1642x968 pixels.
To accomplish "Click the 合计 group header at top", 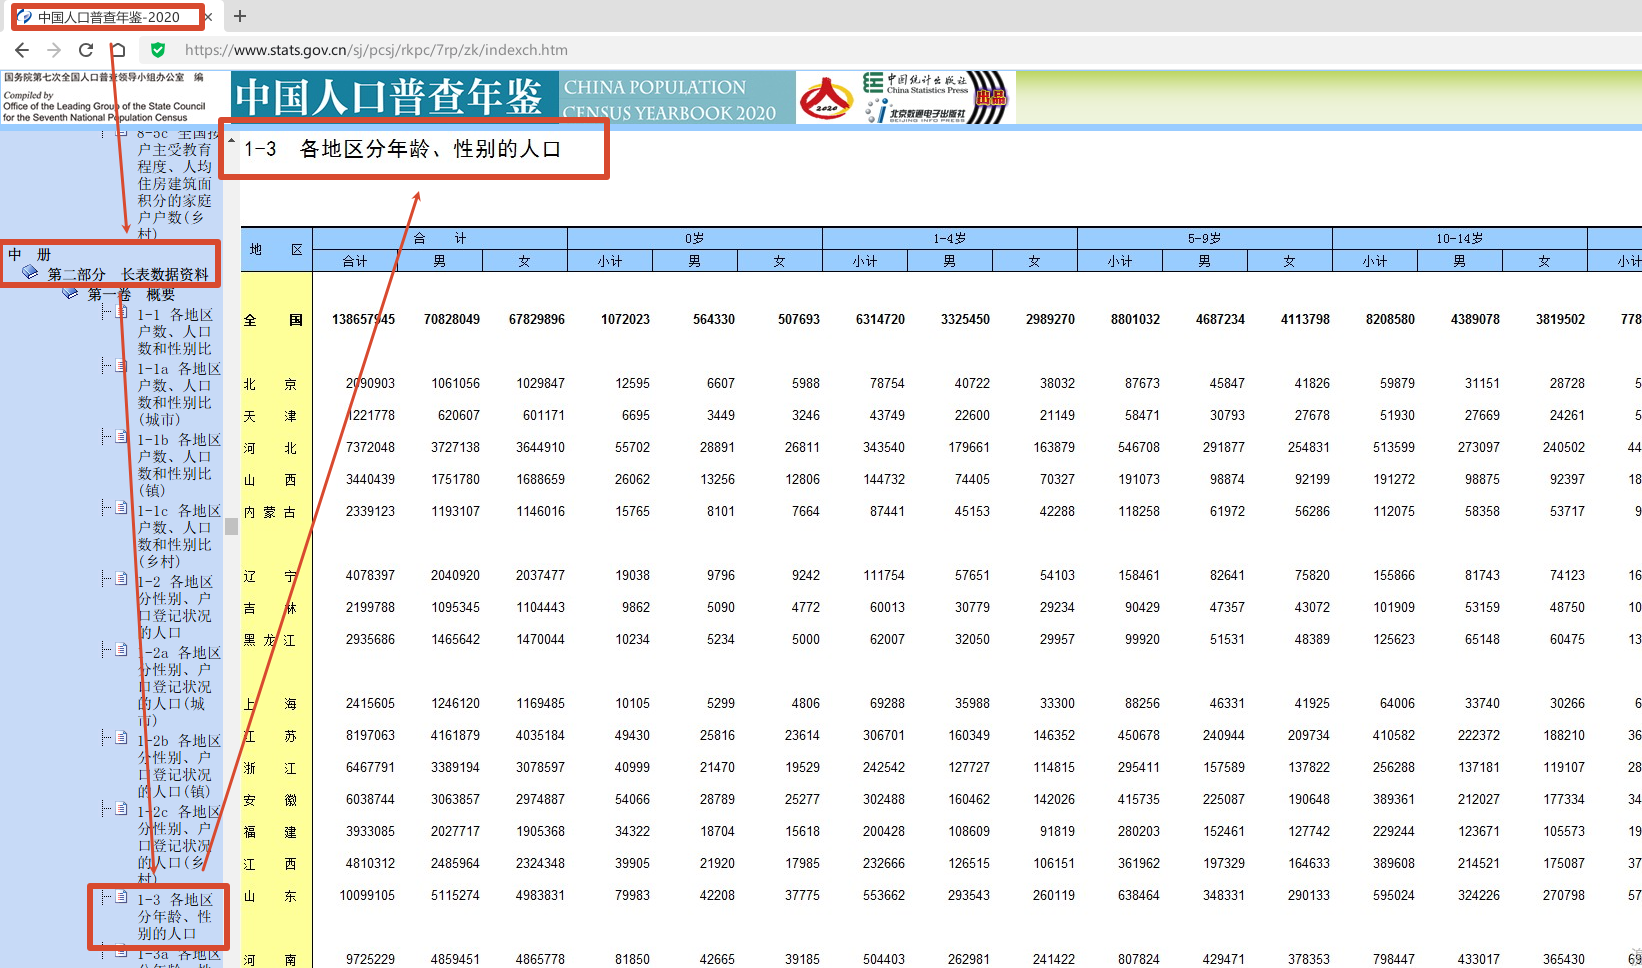I will pos(440,238).
